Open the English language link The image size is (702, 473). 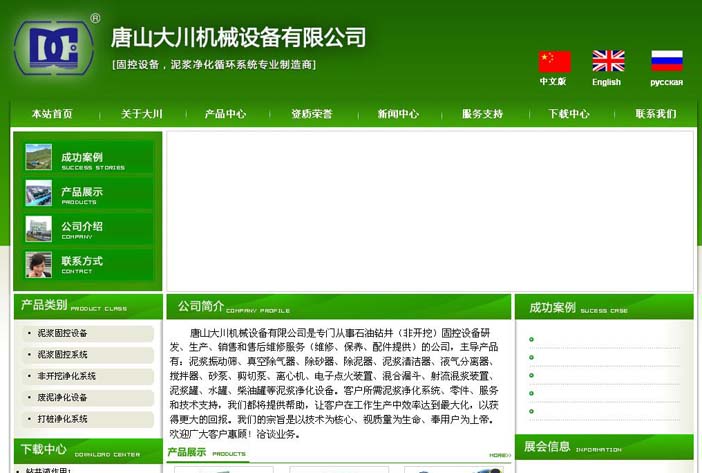pyautogui.click(x=606, y=82)
